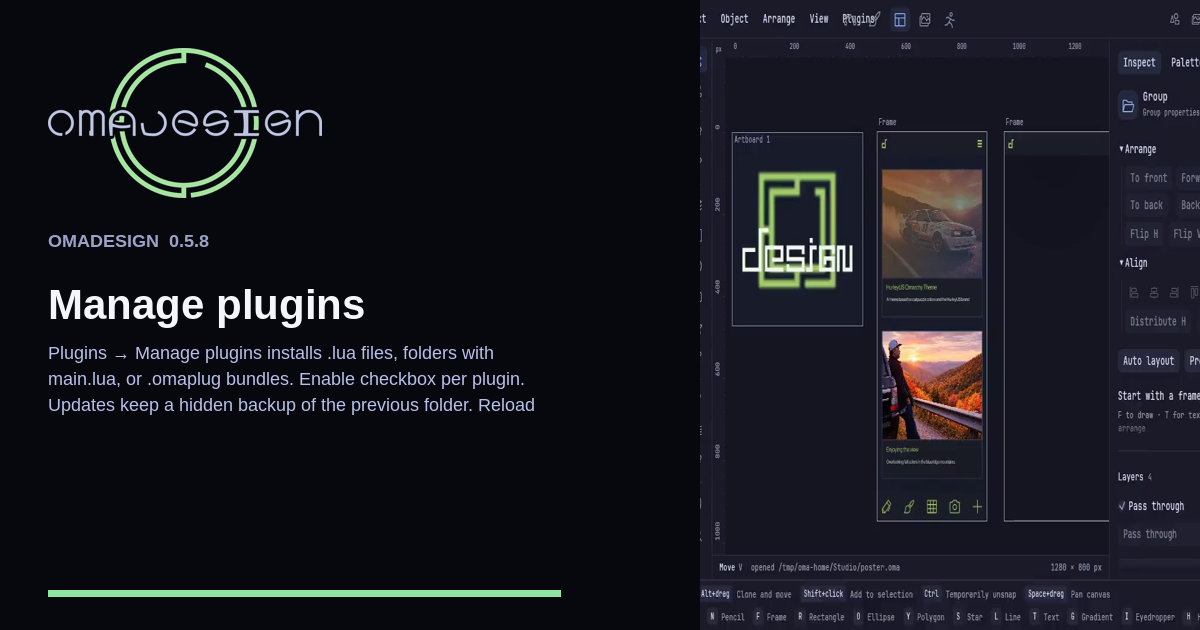Image resolution: width=1200 pixels, height=630 pixels.
Task: Select the design logo on Artboard 1
Action: click(797, 232)
